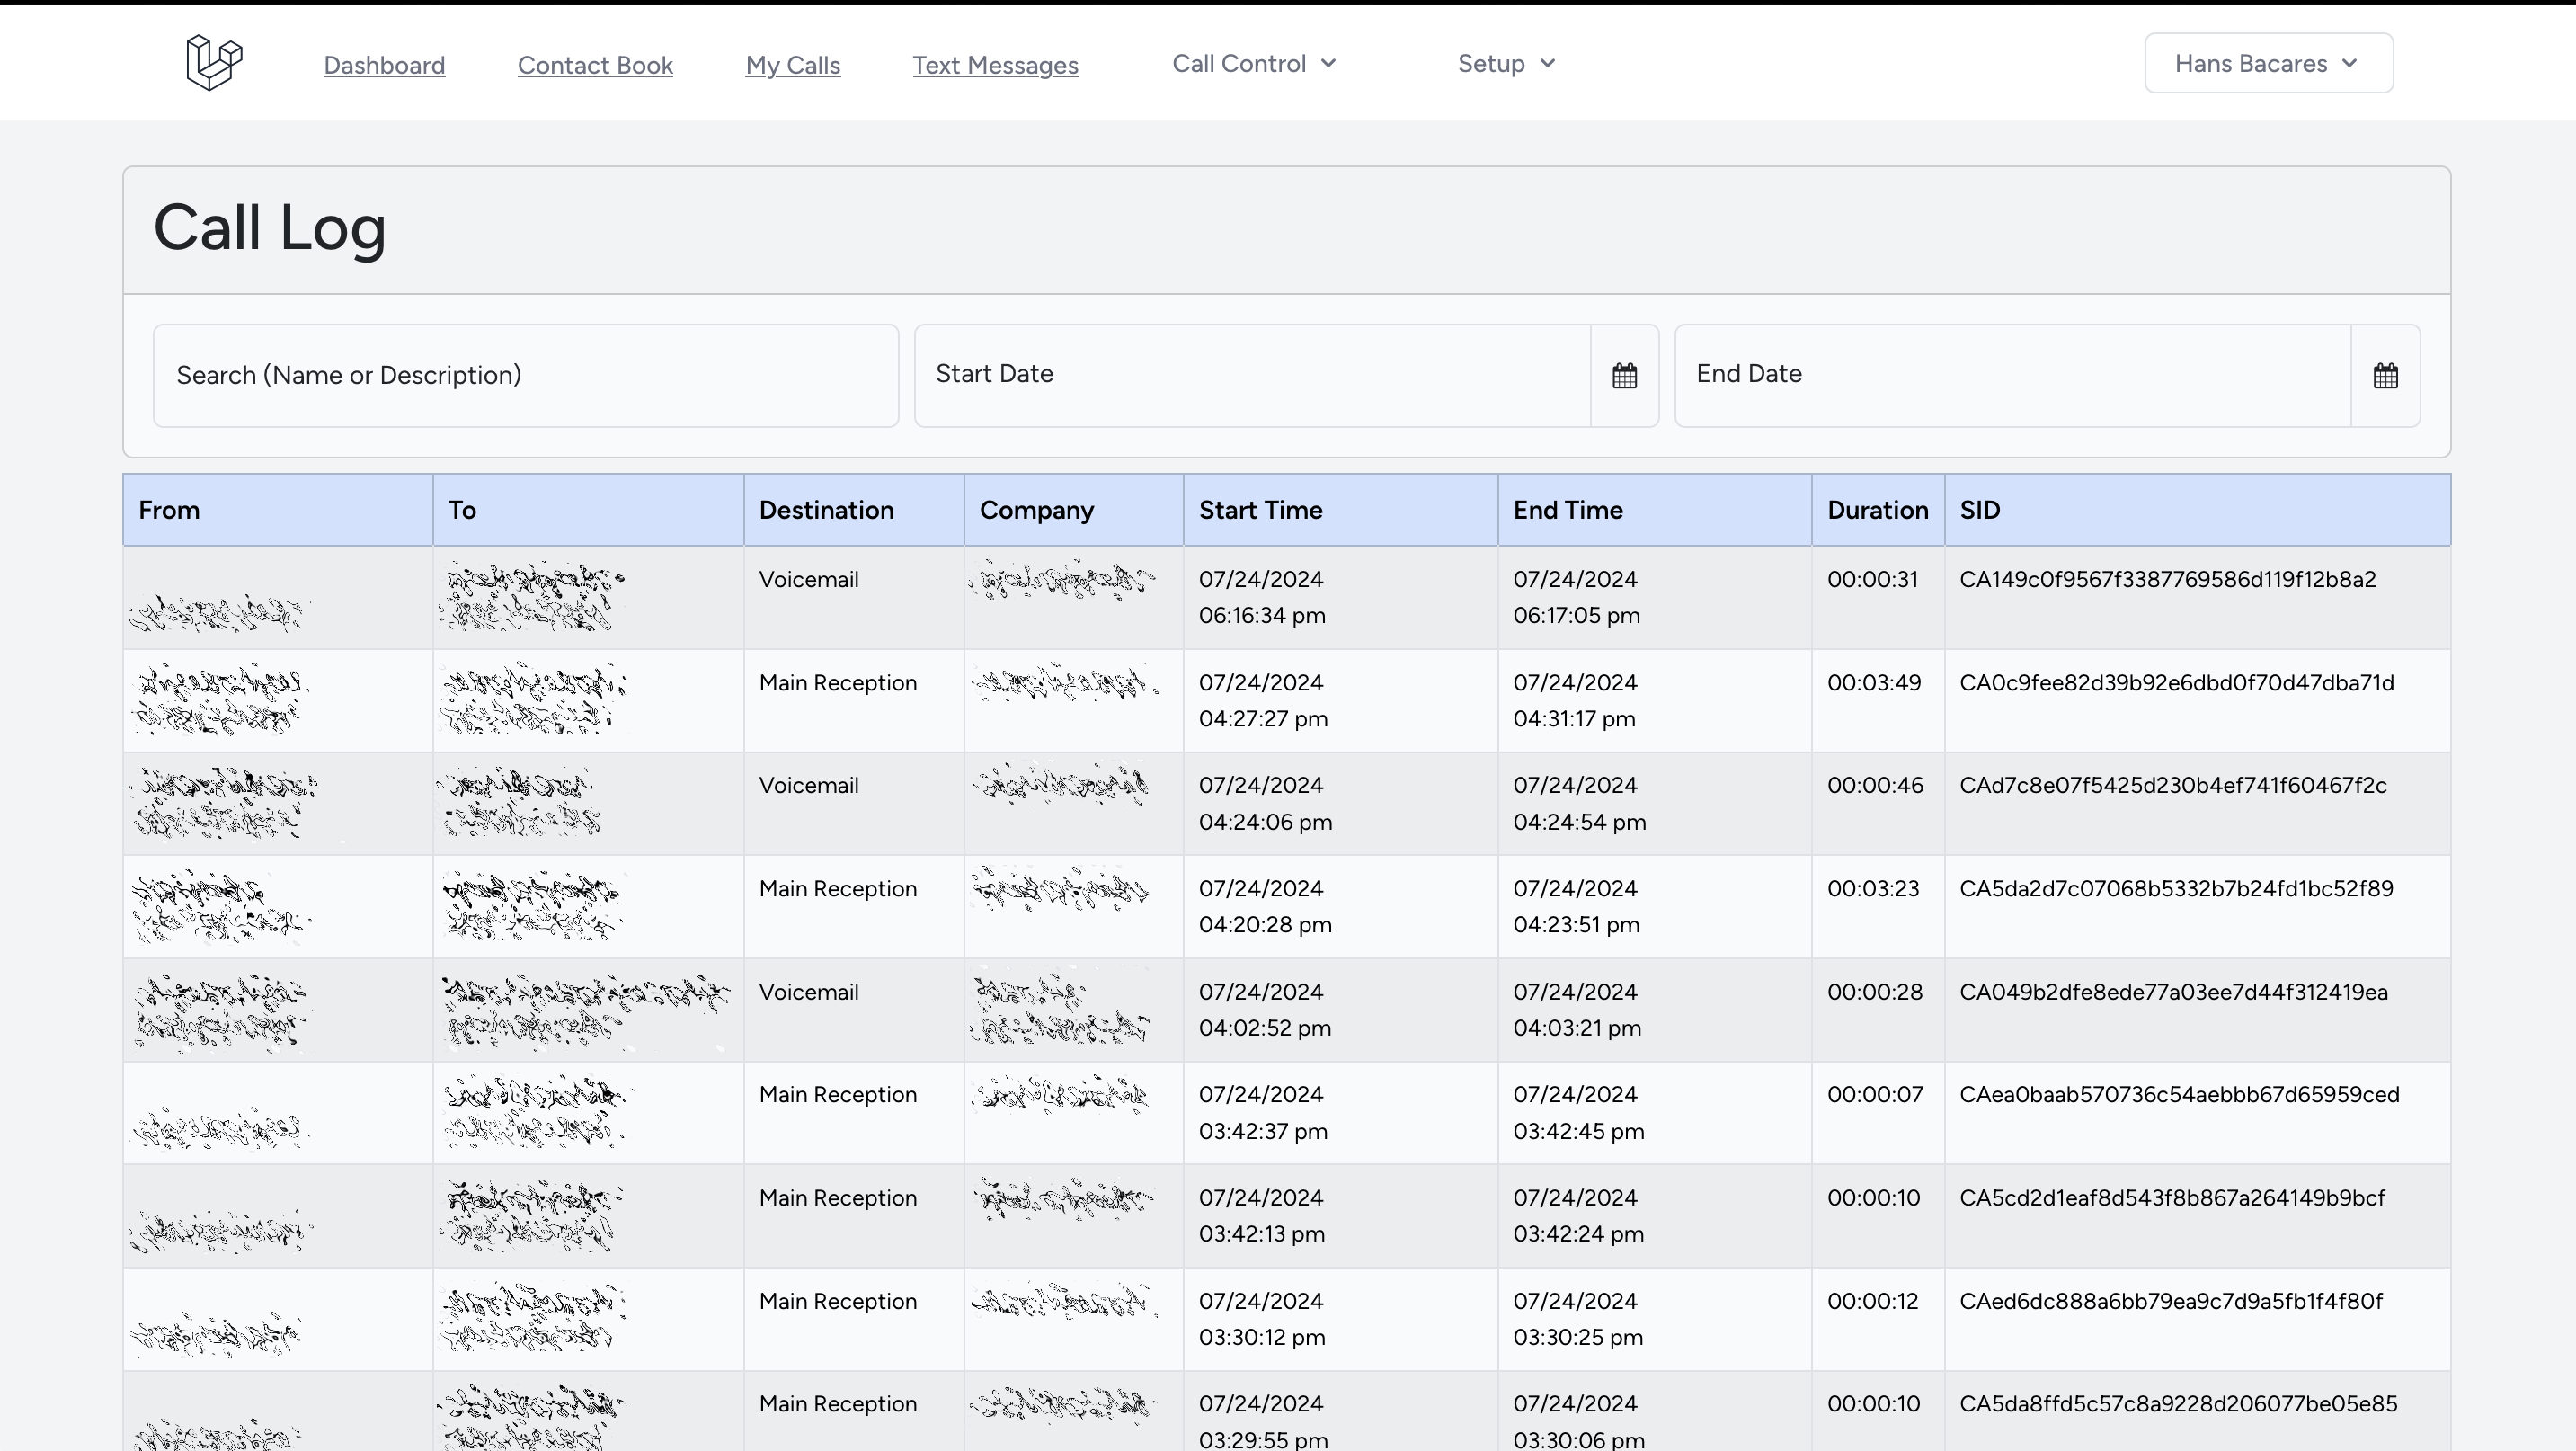The width and height of the screenshot is (2576, 1451).
Task: Go to the Dashboard page
Action: tap(384, 66)
